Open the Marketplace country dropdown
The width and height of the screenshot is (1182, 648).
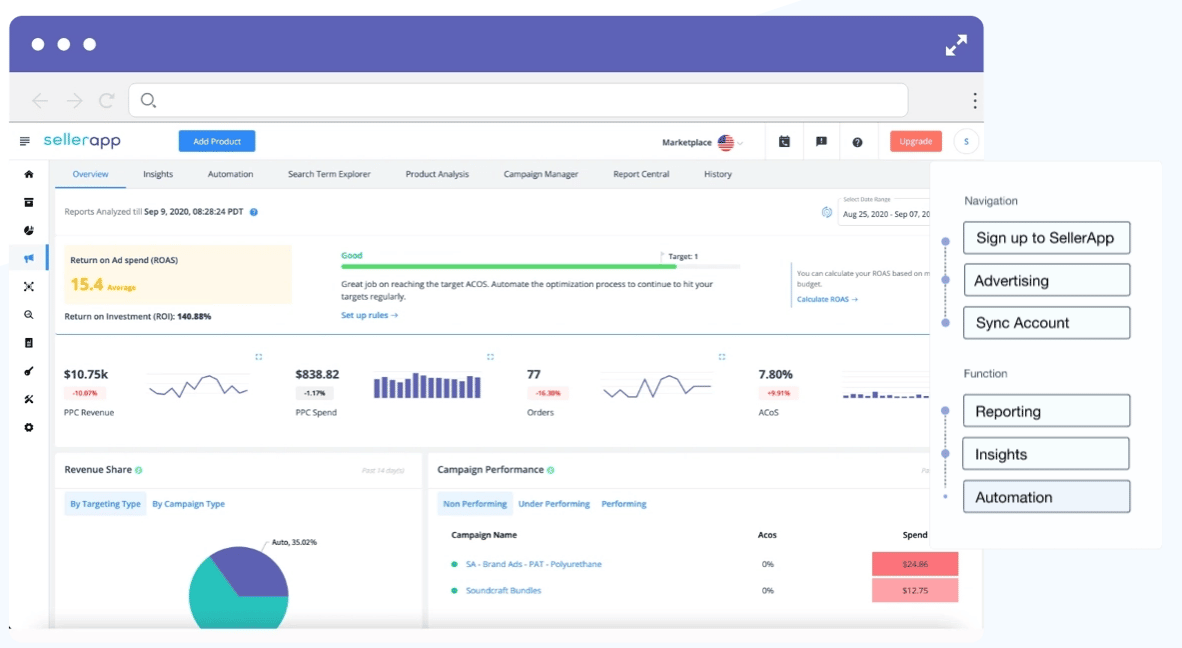pyautogui.click(x=730, y=142)
